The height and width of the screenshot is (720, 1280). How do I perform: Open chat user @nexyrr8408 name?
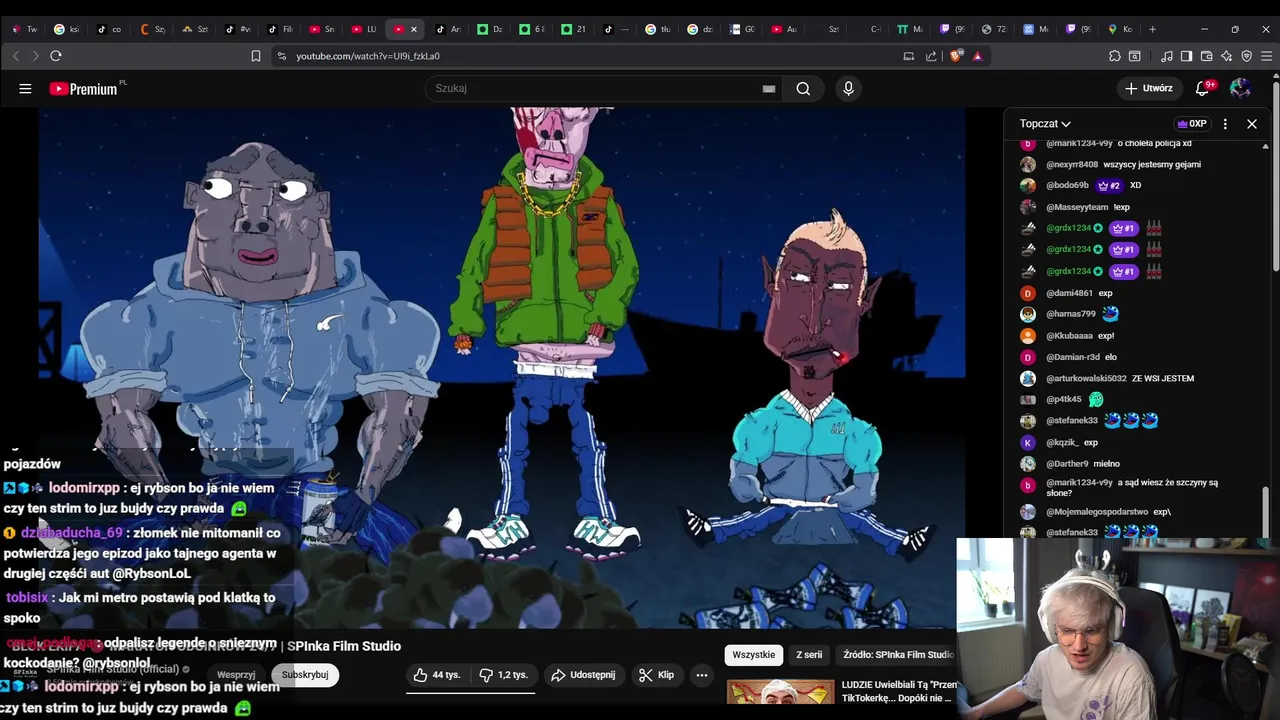point(1072,165)
